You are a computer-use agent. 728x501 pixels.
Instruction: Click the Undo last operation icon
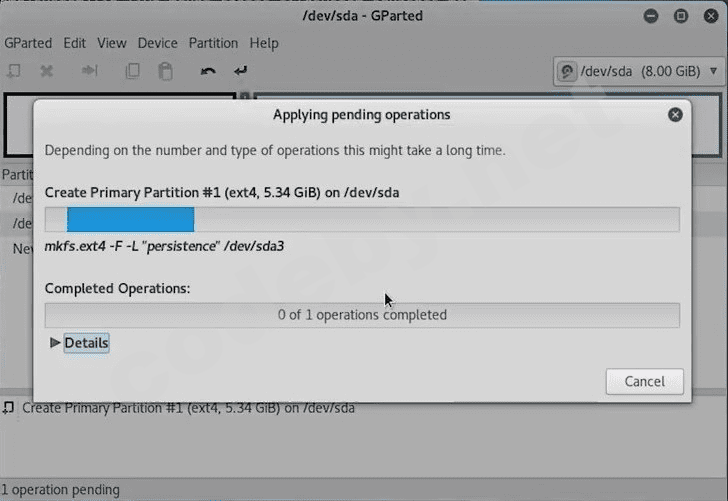click(x=208, y=71)
